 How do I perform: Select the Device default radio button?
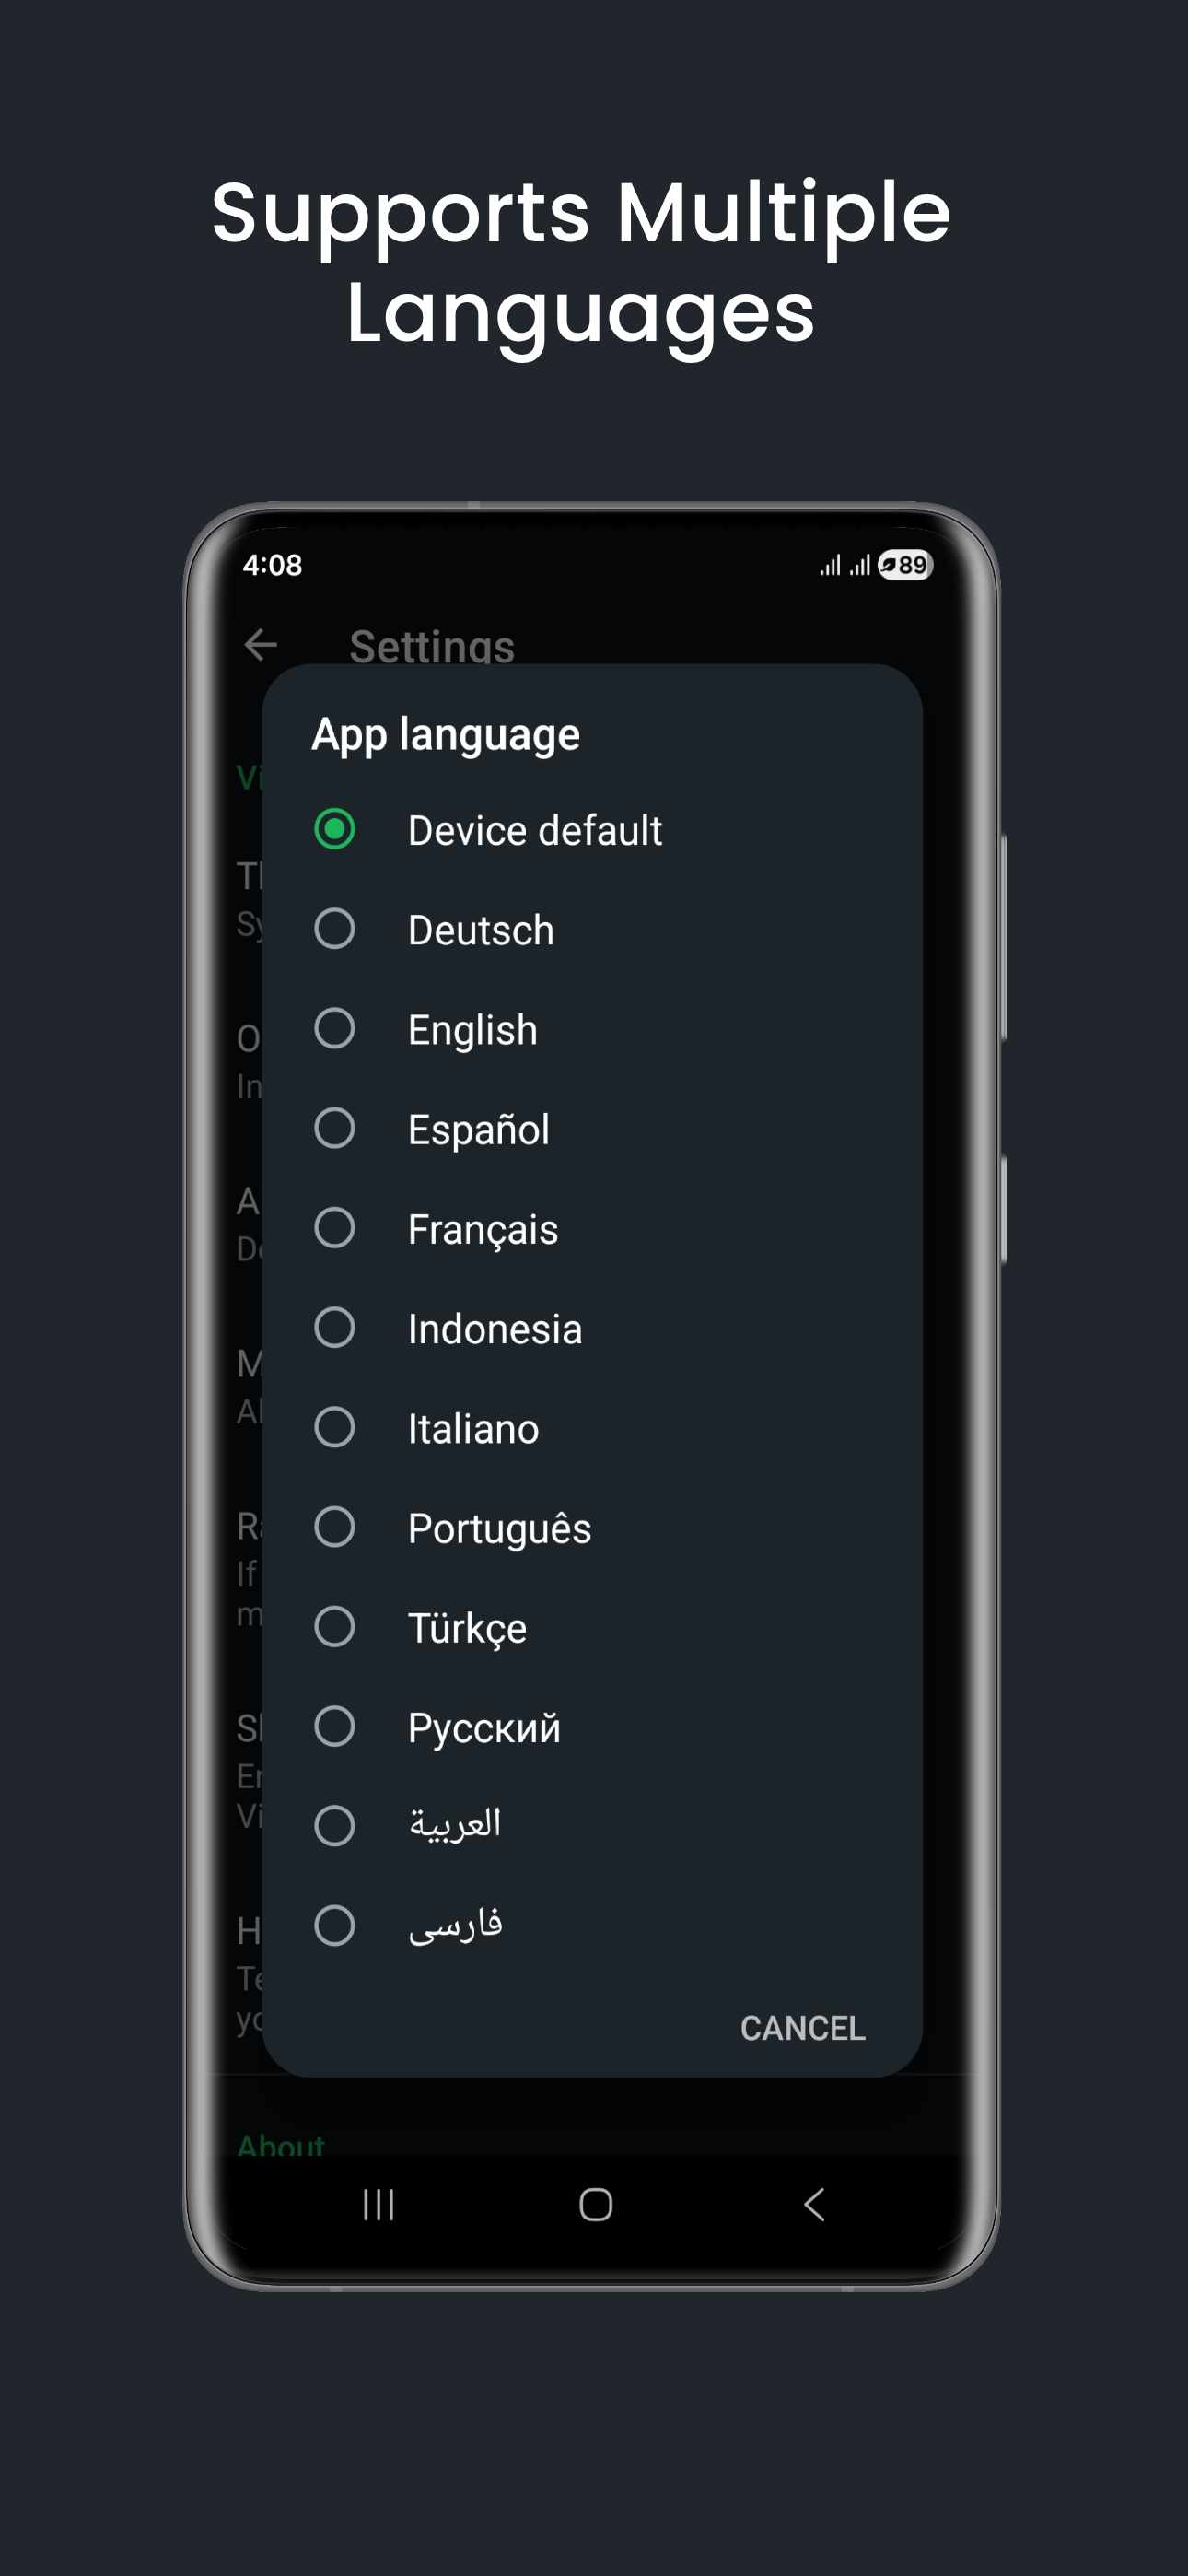coord(335,829)
